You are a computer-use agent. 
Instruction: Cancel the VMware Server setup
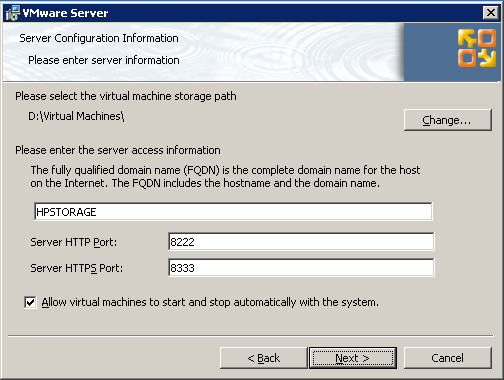pos(447,358)
